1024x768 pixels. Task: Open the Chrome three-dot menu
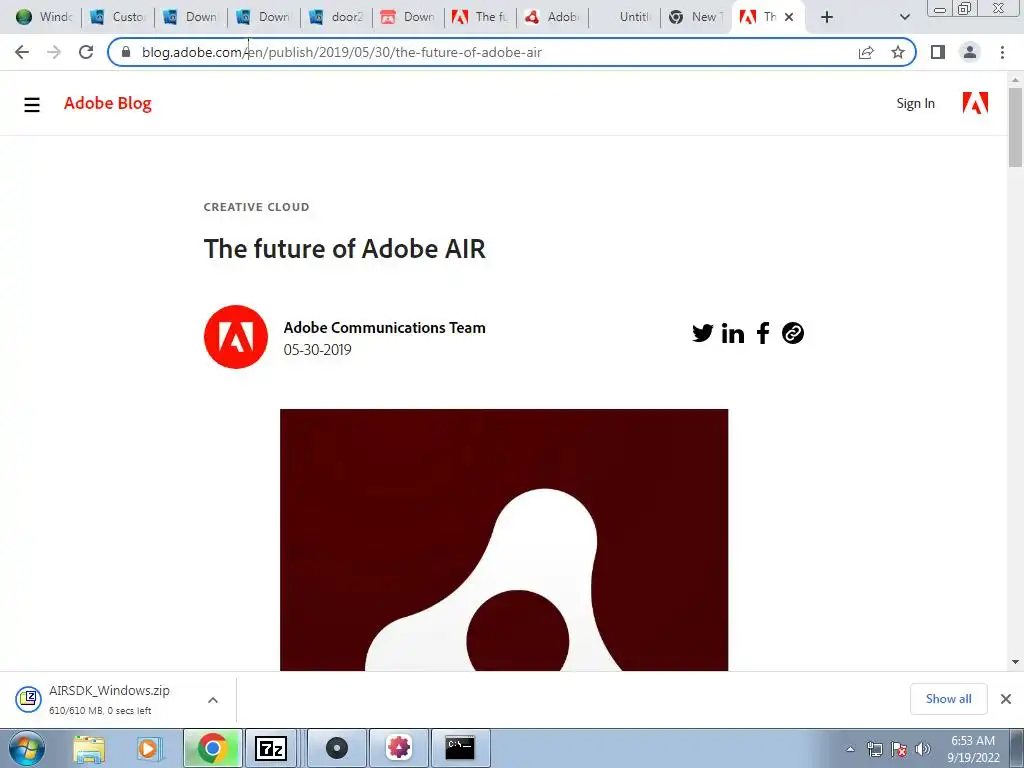pyautogui.click(x=1002, y=52)
